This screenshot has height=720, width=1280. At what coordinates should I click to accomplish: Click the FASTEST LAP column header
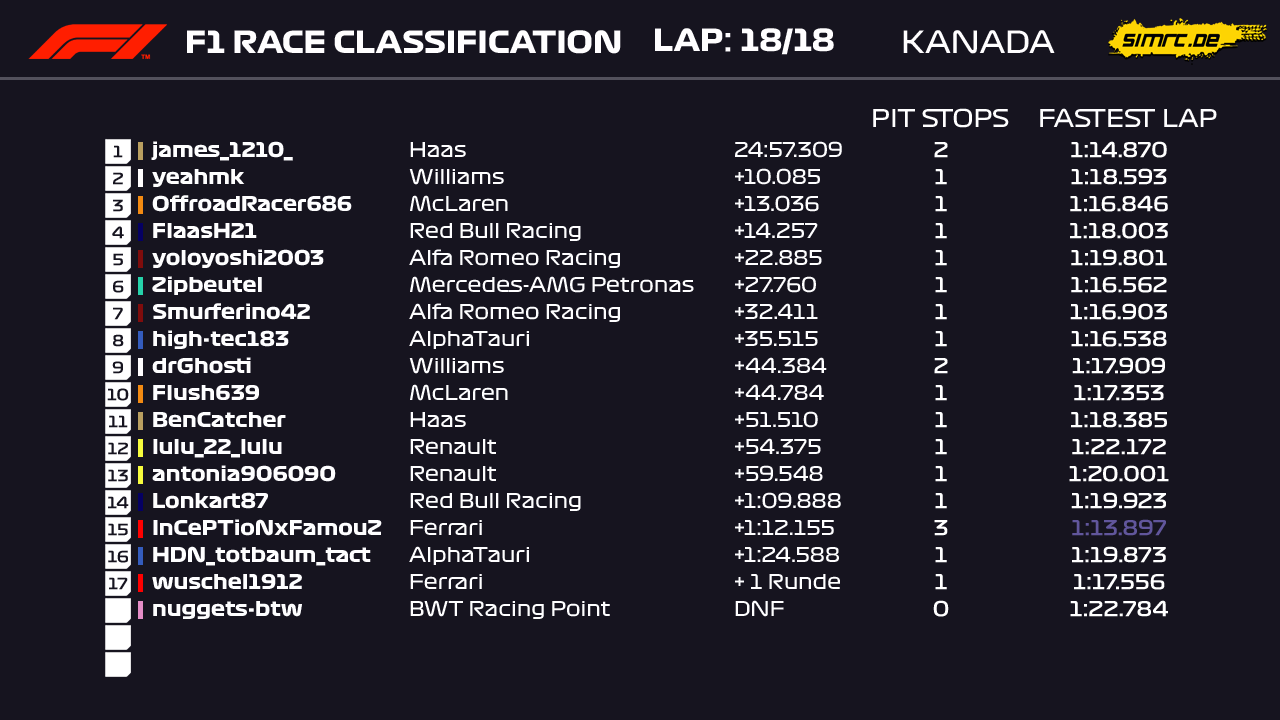click(1127, 118)
